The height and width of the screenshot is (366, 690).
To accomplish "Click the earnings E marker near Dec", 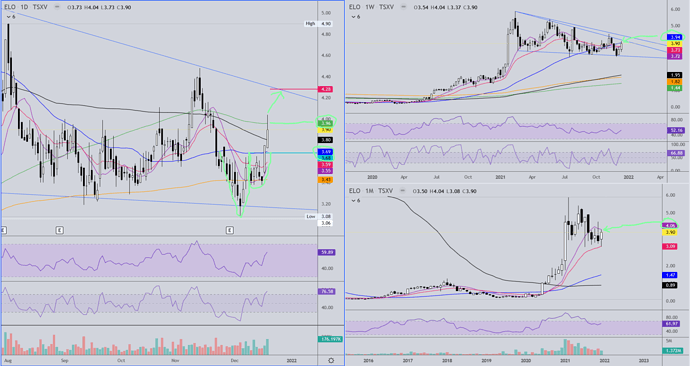I will 230,230.
